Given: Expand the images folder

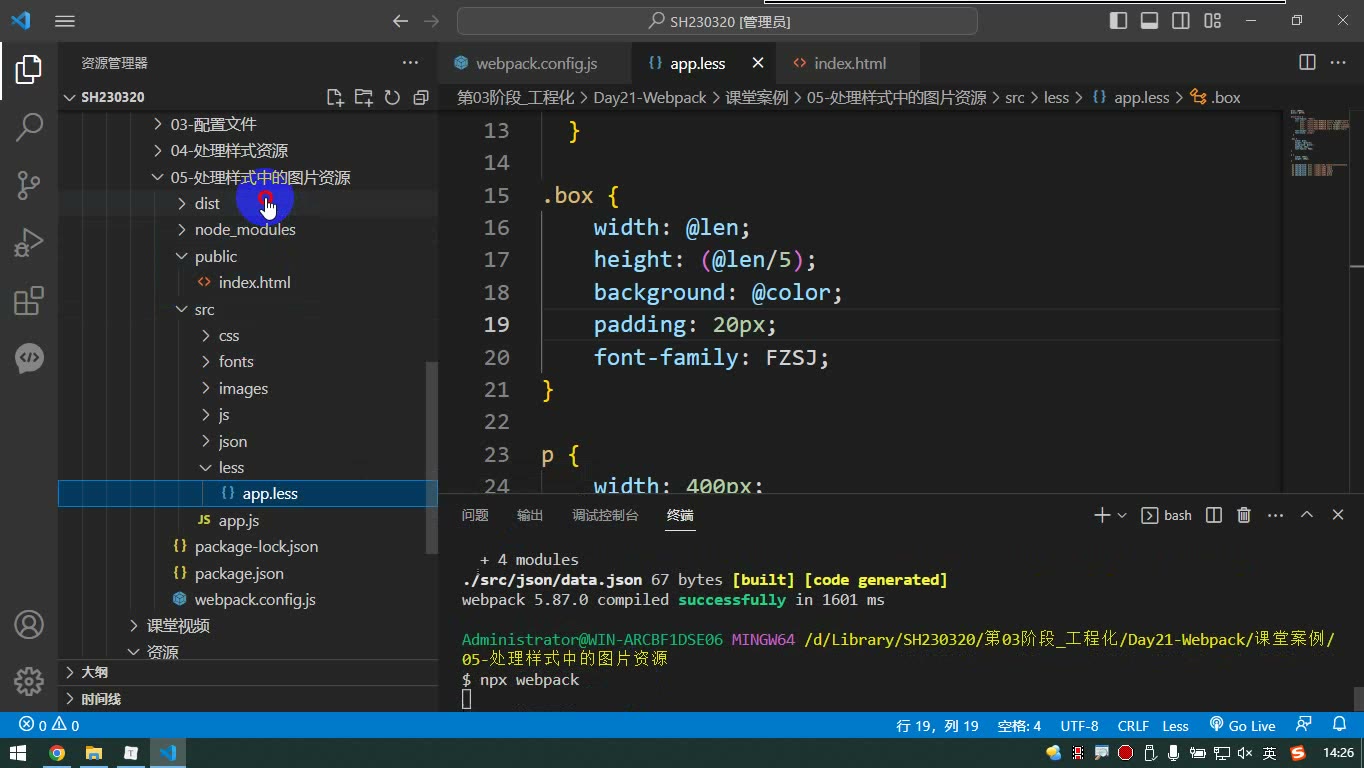Looking at the screenshot, I should click(x=243, y=388).
